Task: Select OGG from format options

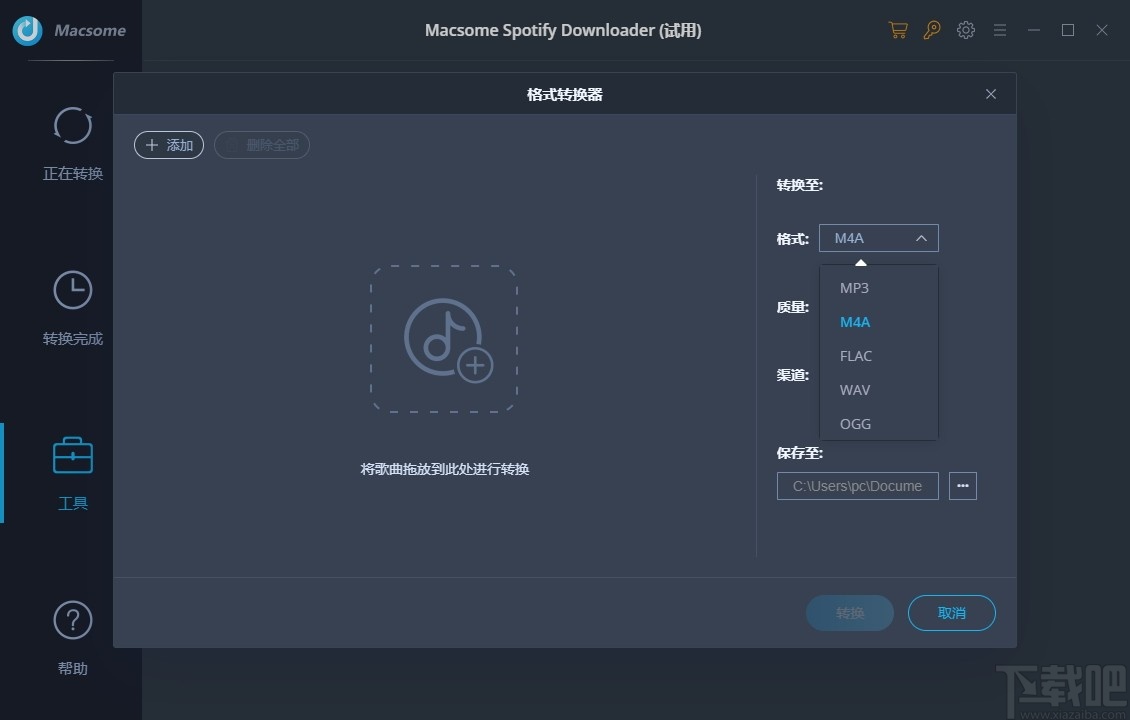Action: (x=854, y=424)
